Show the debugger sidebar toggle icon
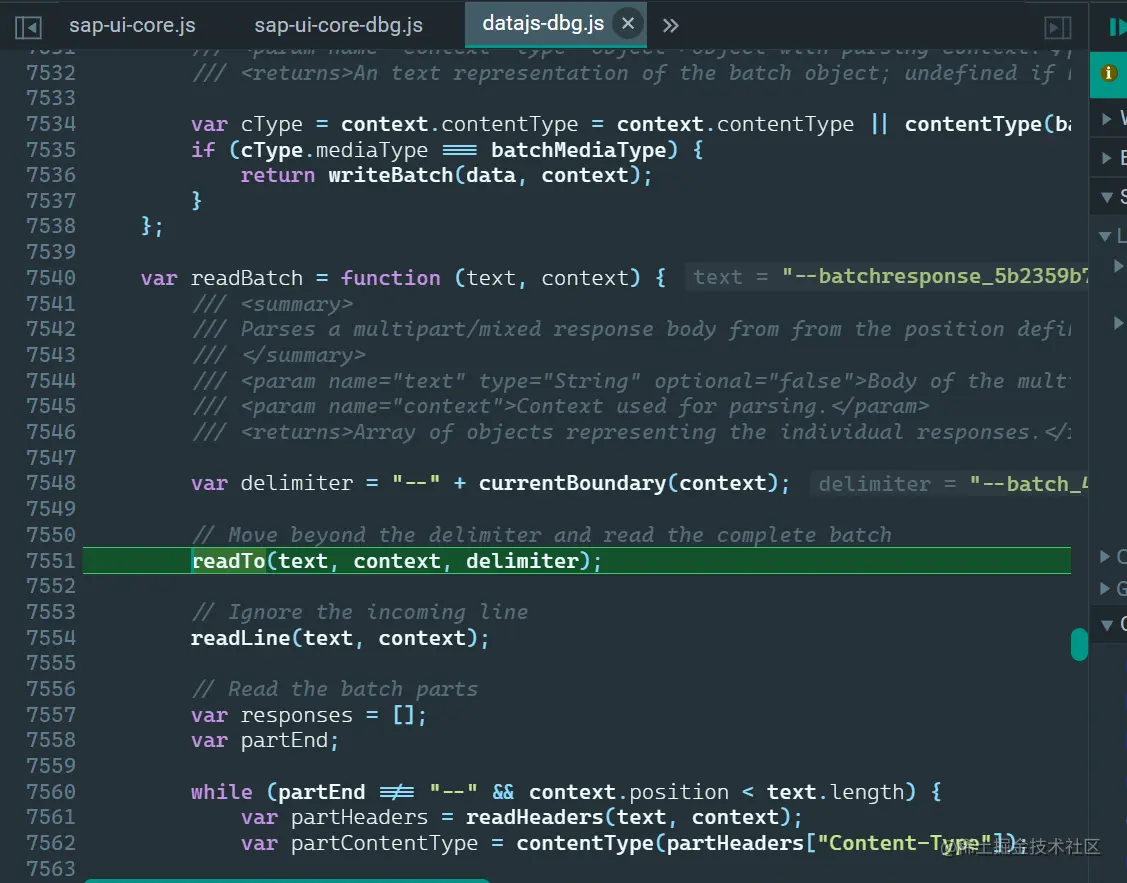The height and width of the screenshot is (883, 1127). pos(1057,27)
